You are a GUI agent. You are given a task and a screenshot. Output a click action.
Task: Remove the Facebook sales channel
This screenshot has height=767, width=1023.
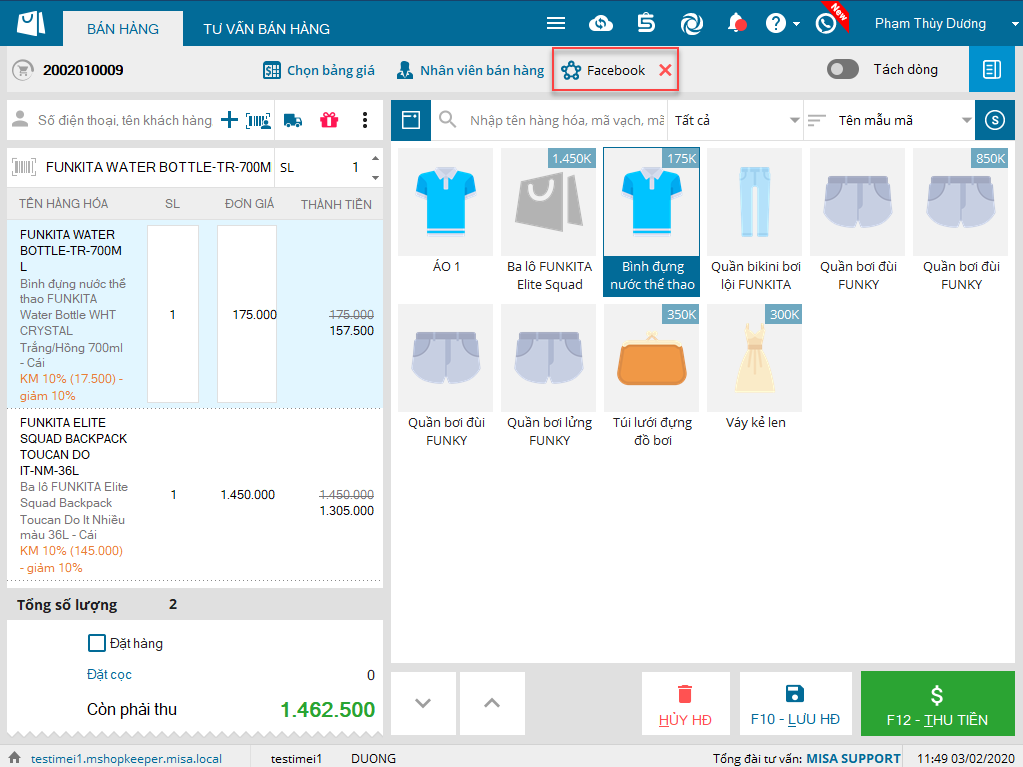[665, 70]
